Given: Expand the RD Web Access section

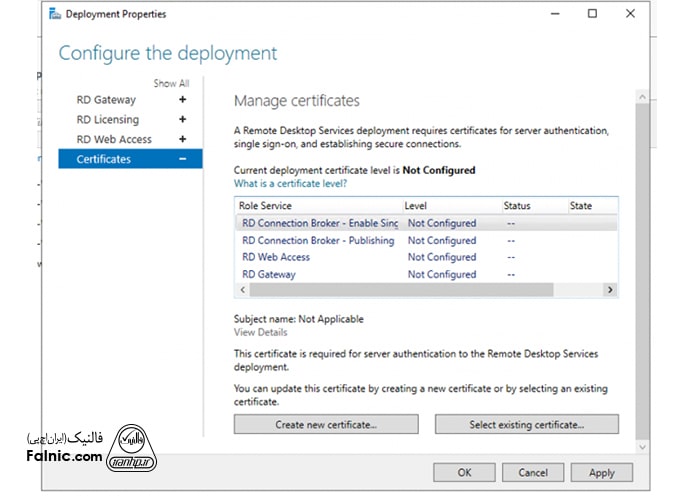Looking at the screenshot, I should 182,140.
